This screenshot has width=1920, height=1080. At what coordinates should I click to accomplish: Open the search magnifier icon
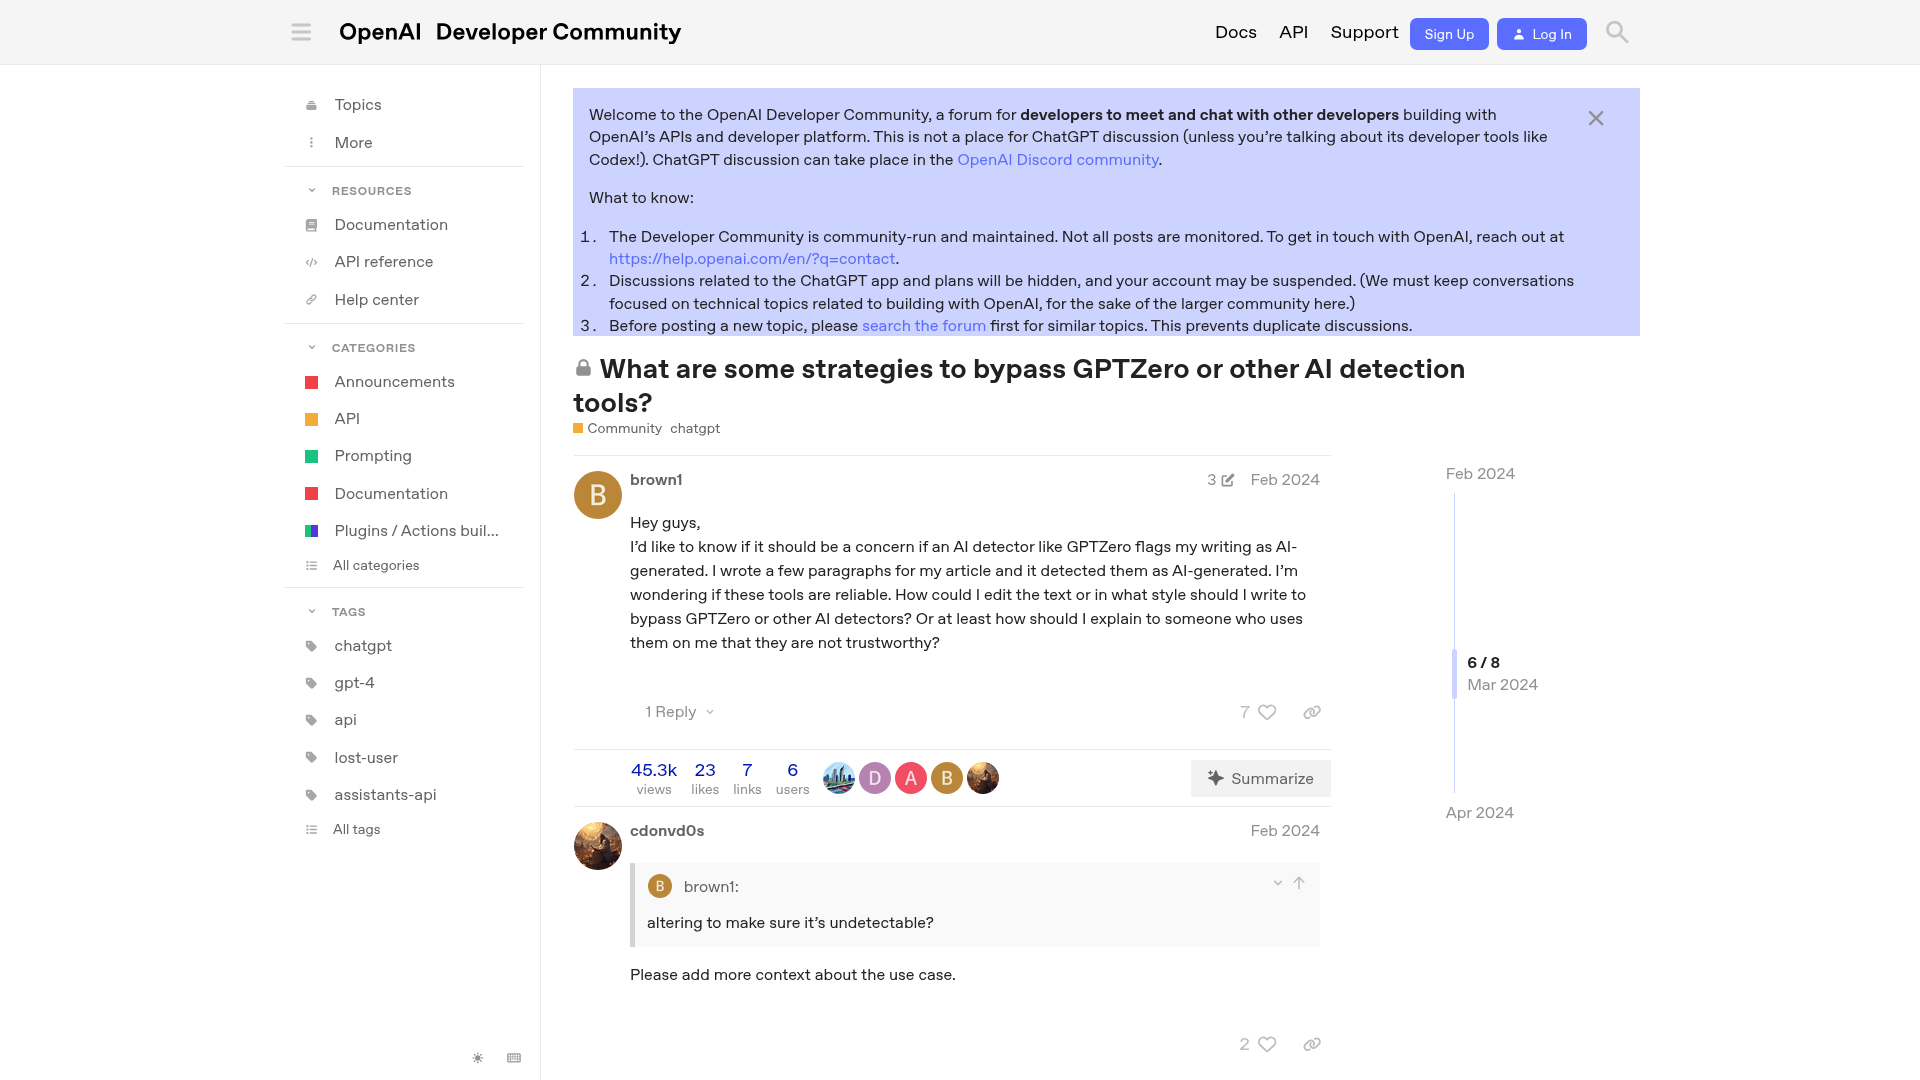coord(1617,32)
